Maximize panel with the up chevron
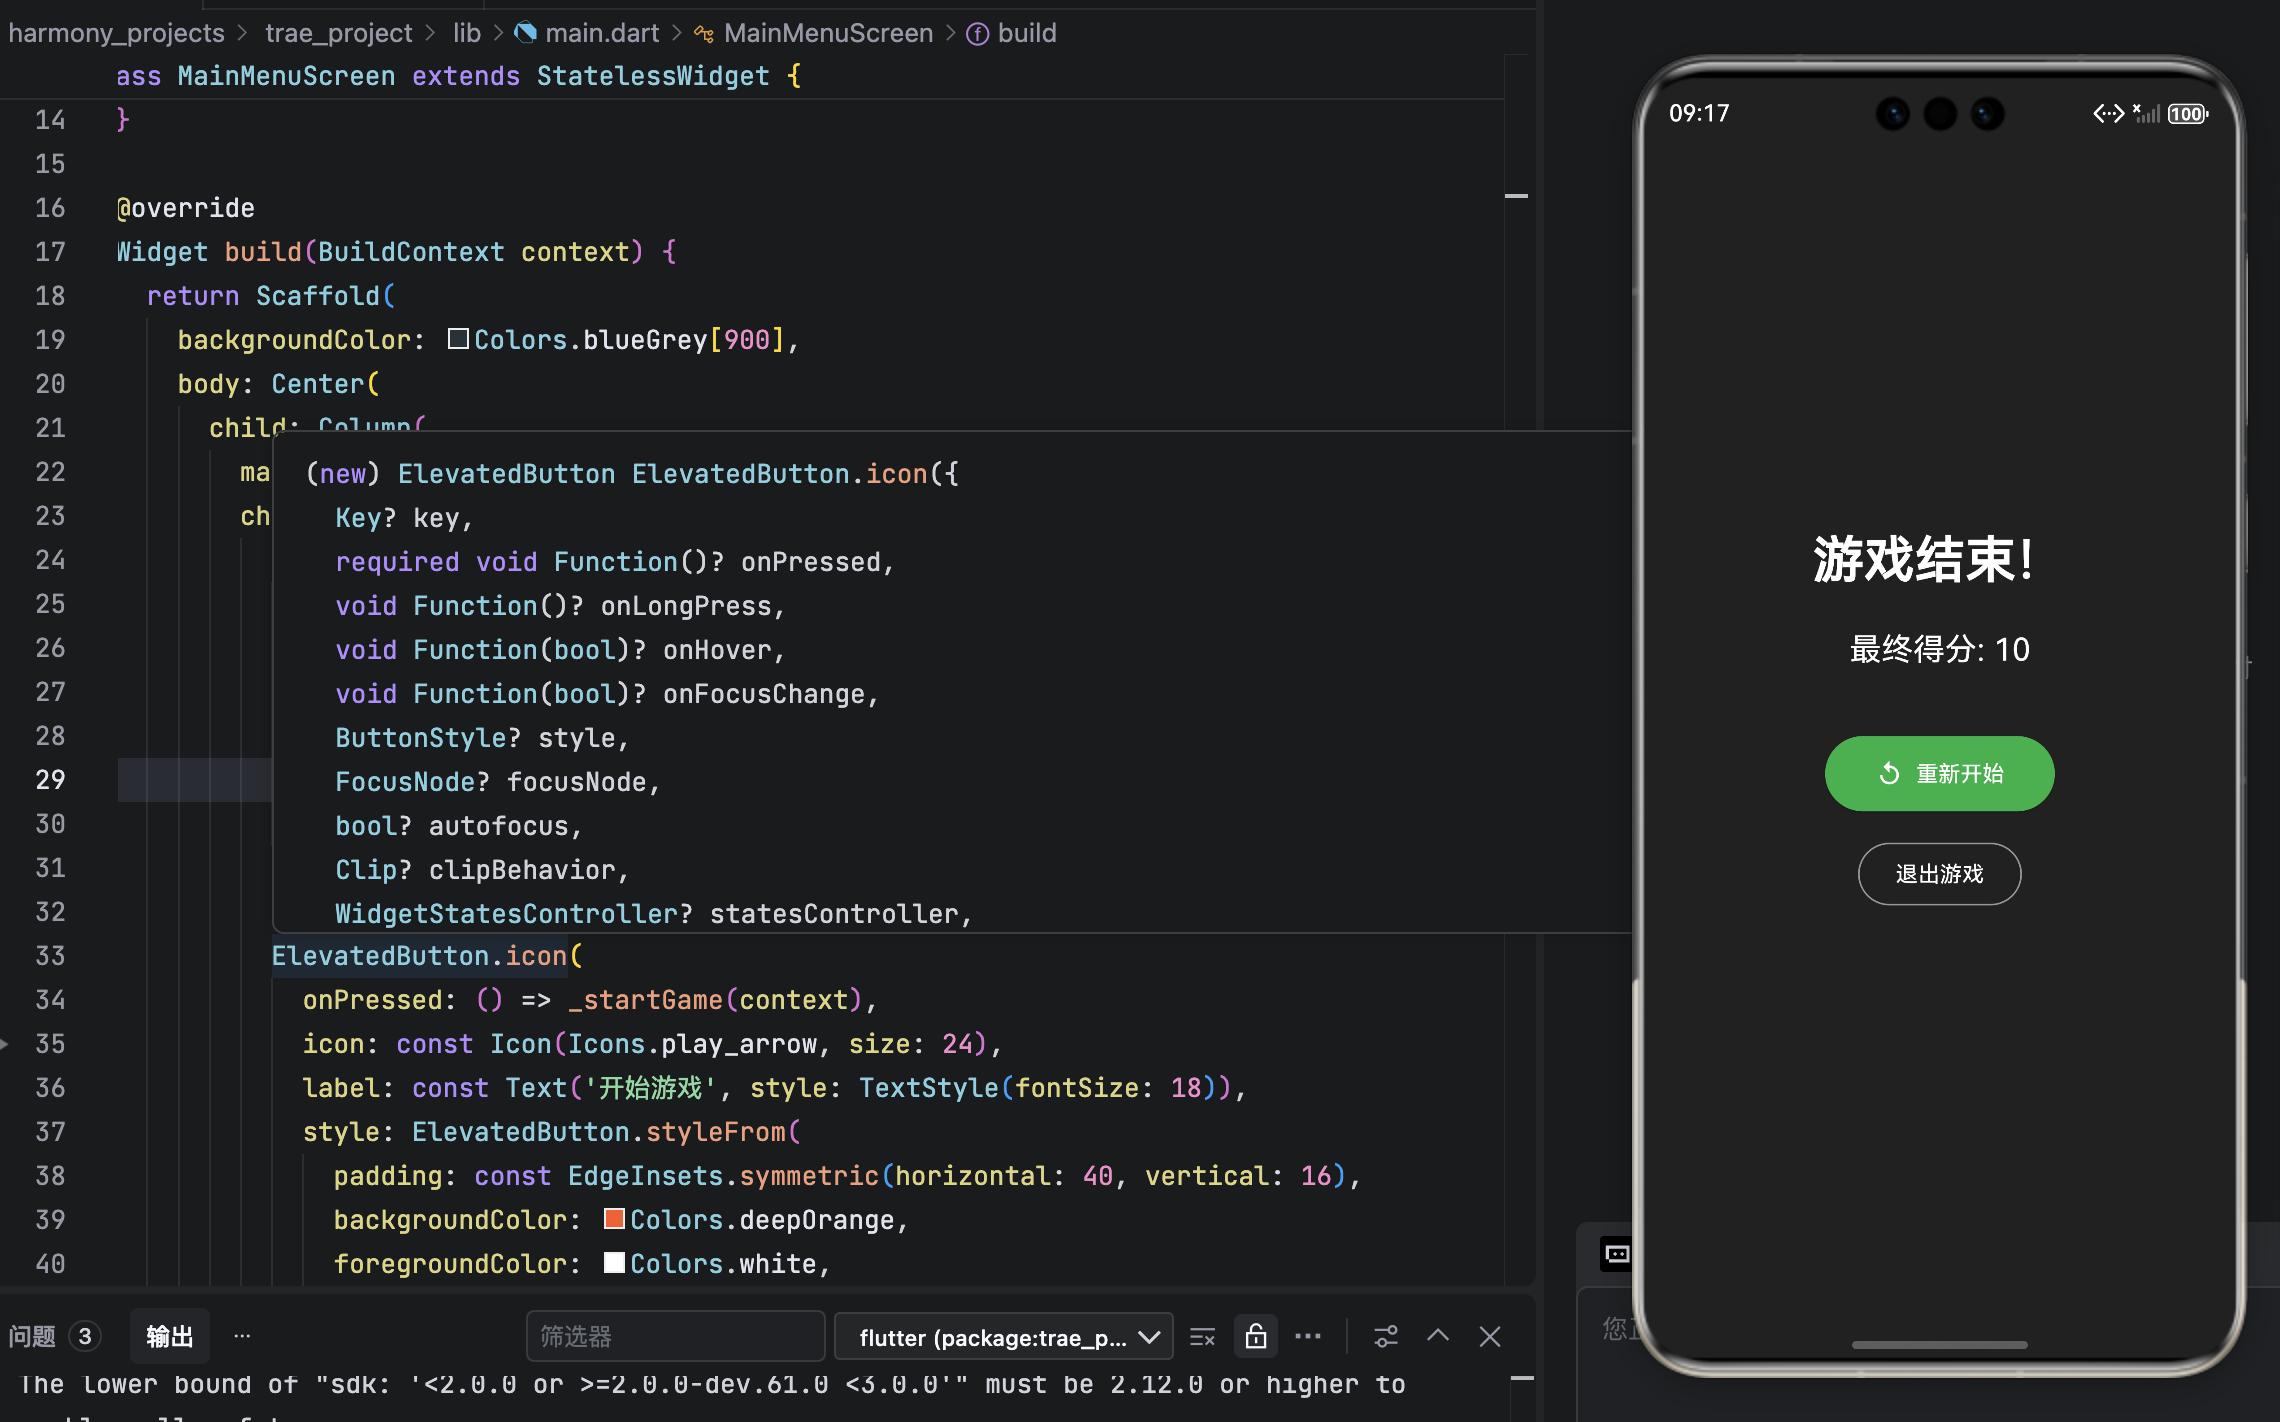Screen dimensions: 2280x1422 (x=1438, y=1336)
